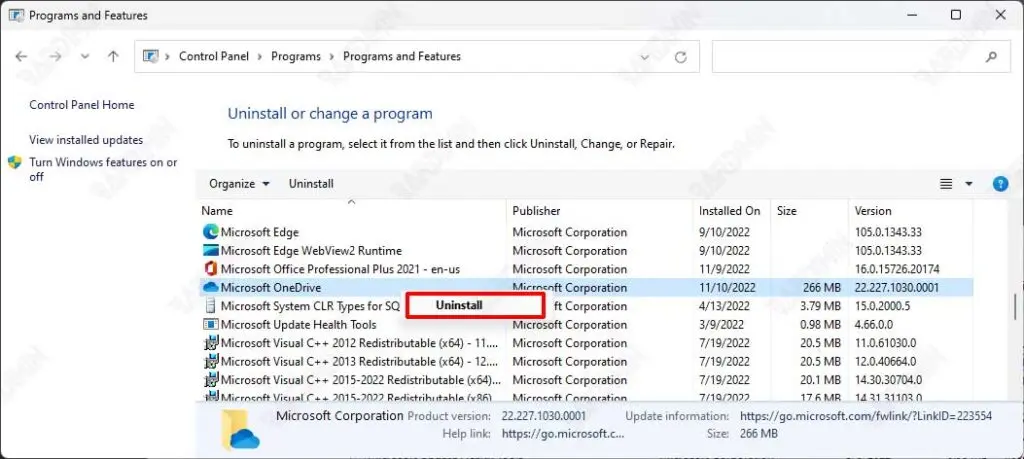
Task: Click Visual C++ 2012 Redistributable icon
Action: 210,343
